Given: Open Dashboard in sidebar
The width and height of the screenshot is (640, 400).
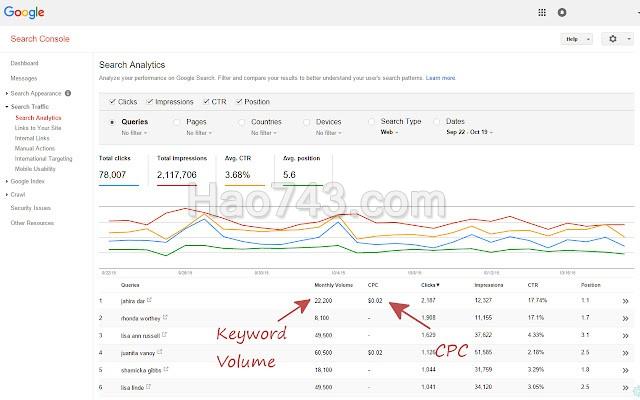Looking at the screenshot, I should [24, 63].
